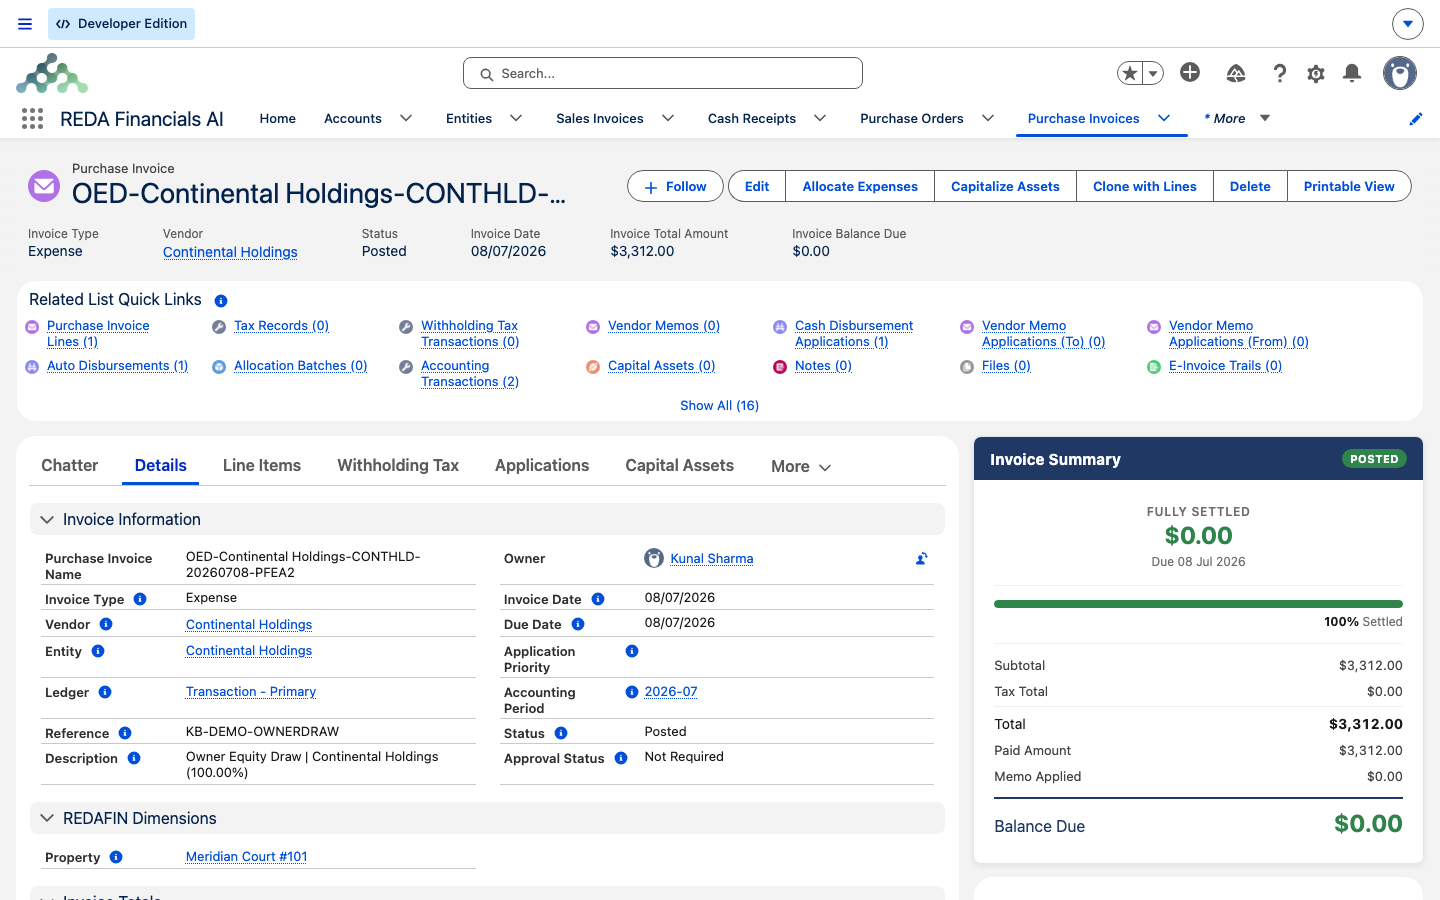Focus the global Search field
1440x900 pixels.
[663, 73]
